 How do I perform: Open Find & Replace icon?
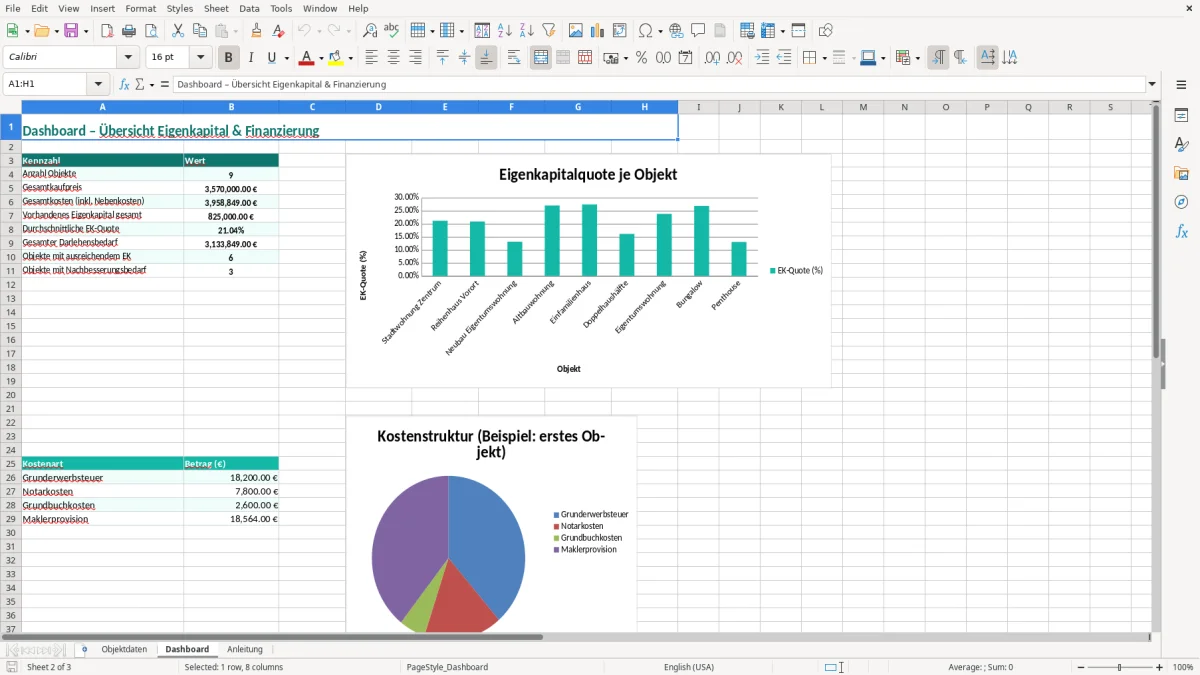pos(370,31)
